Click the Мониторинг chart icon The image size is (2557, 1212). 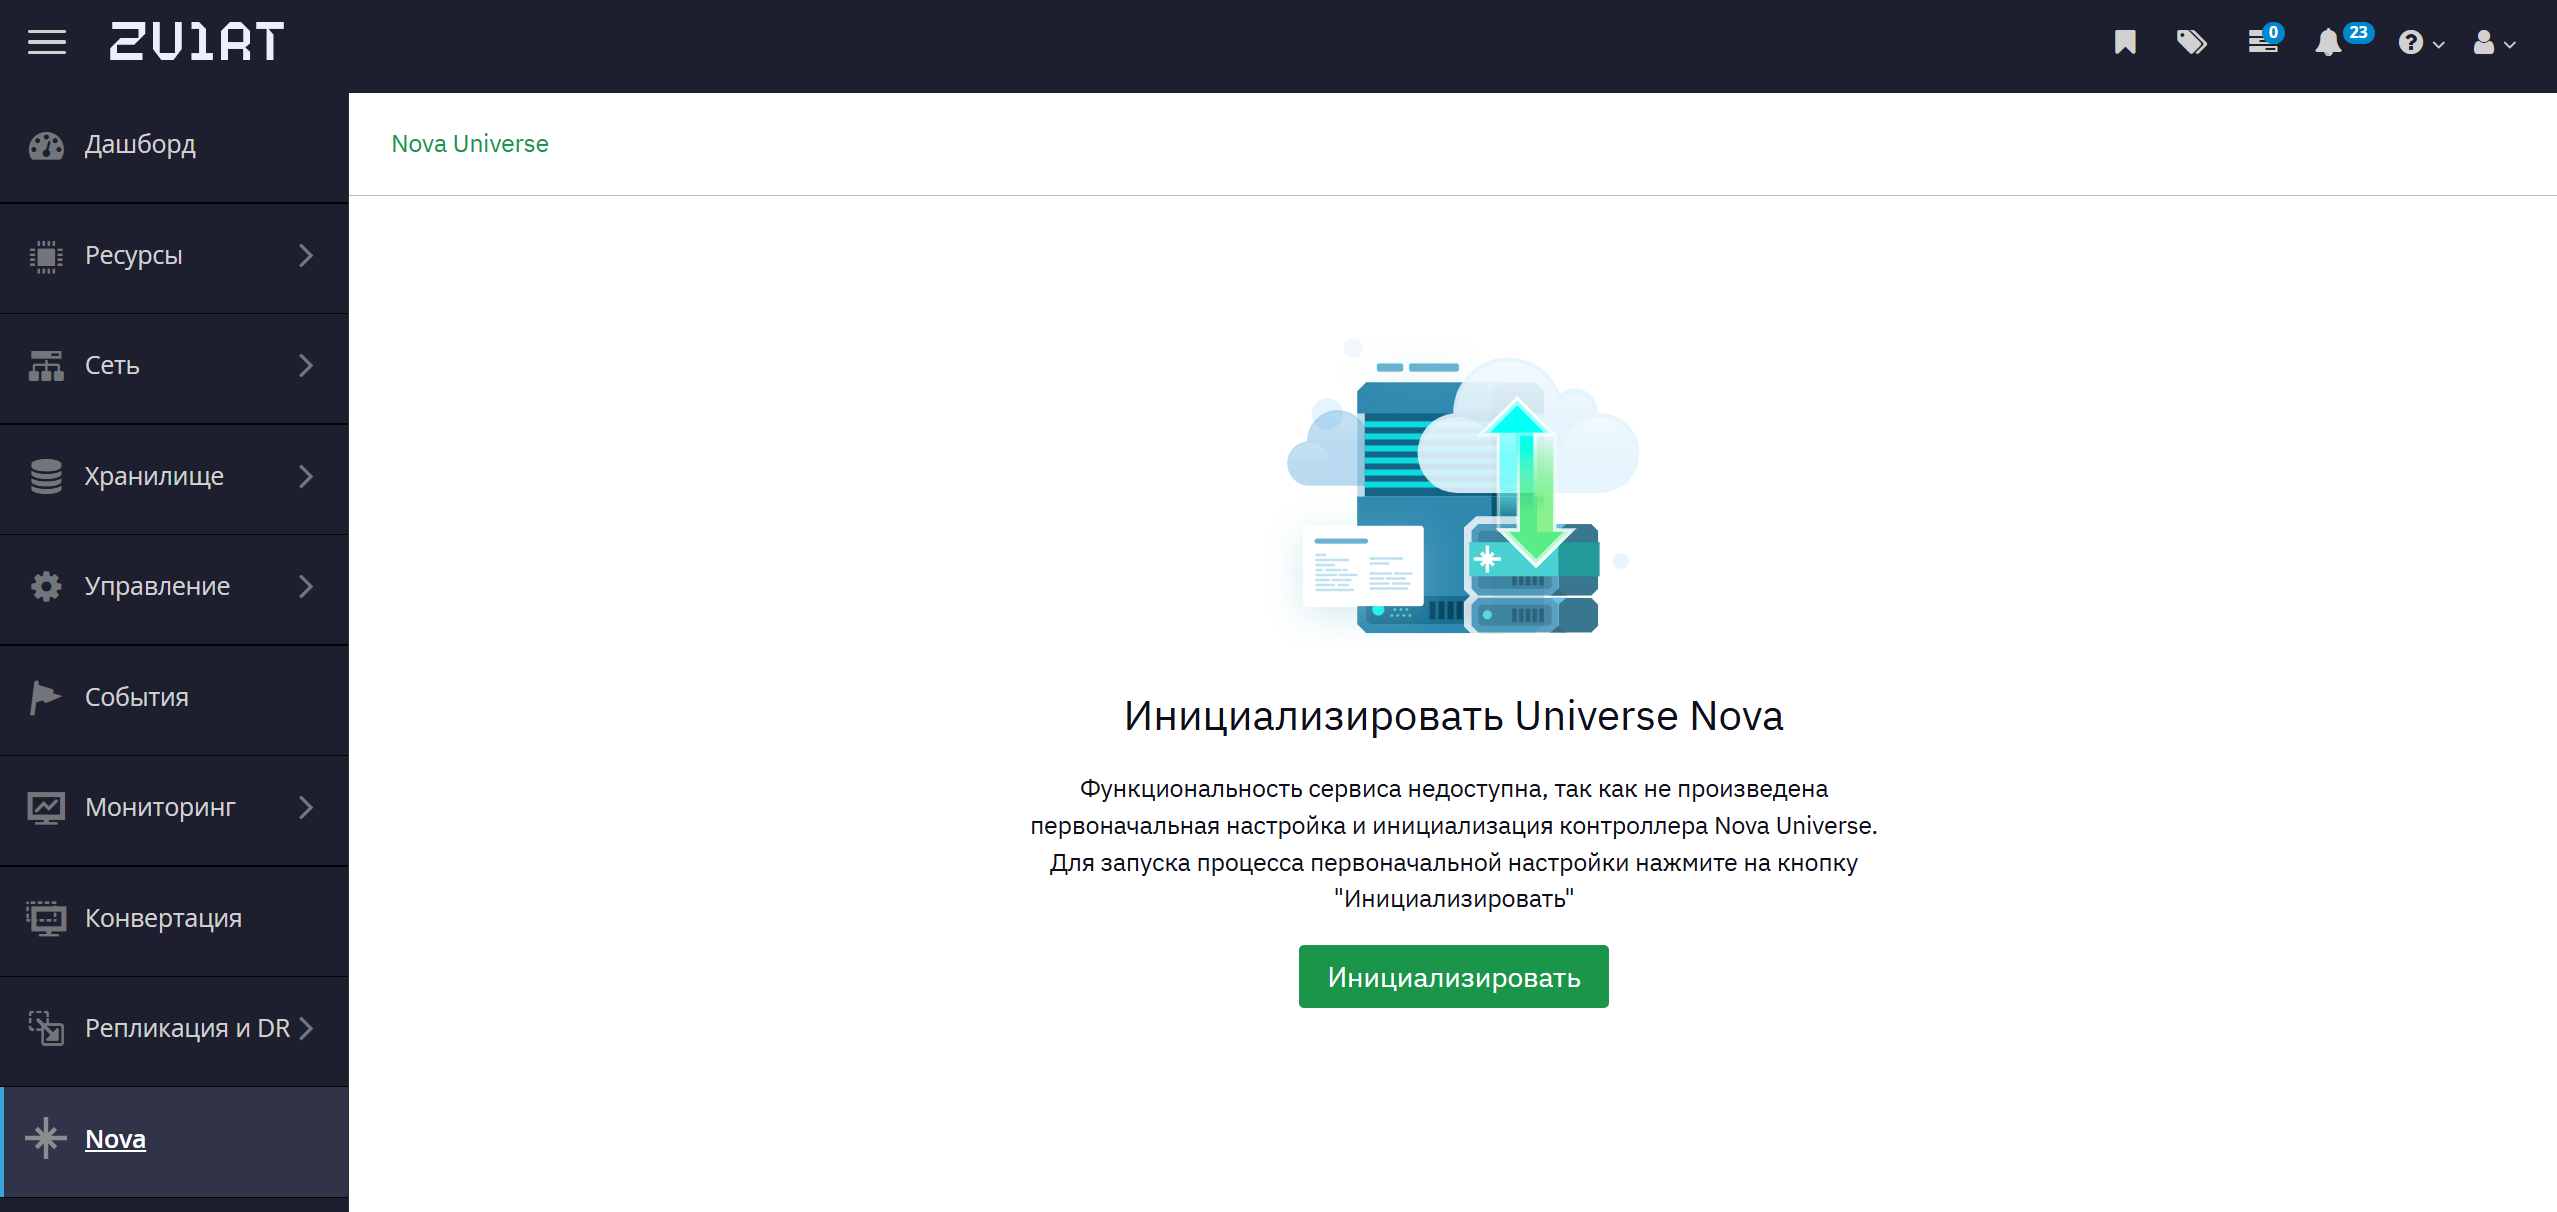click(x=46, y=808)
